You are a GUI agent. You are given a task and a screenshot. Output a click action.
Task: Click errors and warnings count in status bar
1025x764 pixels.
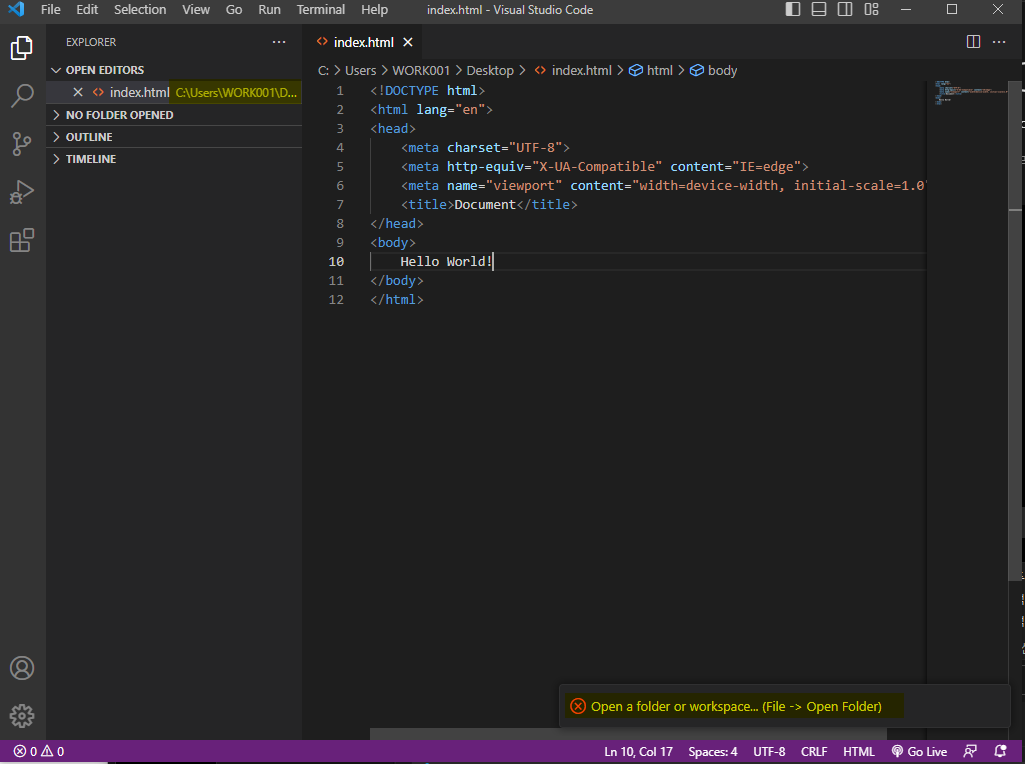tap(39, 752)
